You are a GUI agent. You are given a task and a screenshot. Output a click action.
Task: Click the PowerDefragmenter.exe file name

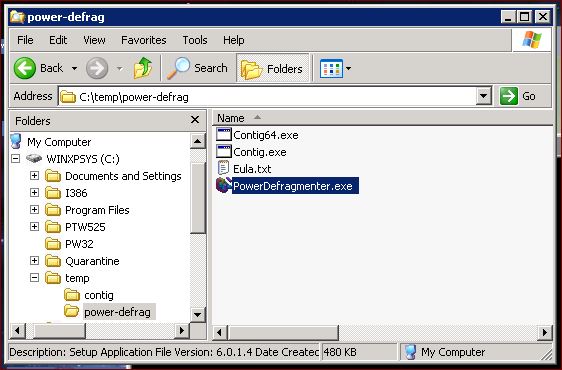295,186
